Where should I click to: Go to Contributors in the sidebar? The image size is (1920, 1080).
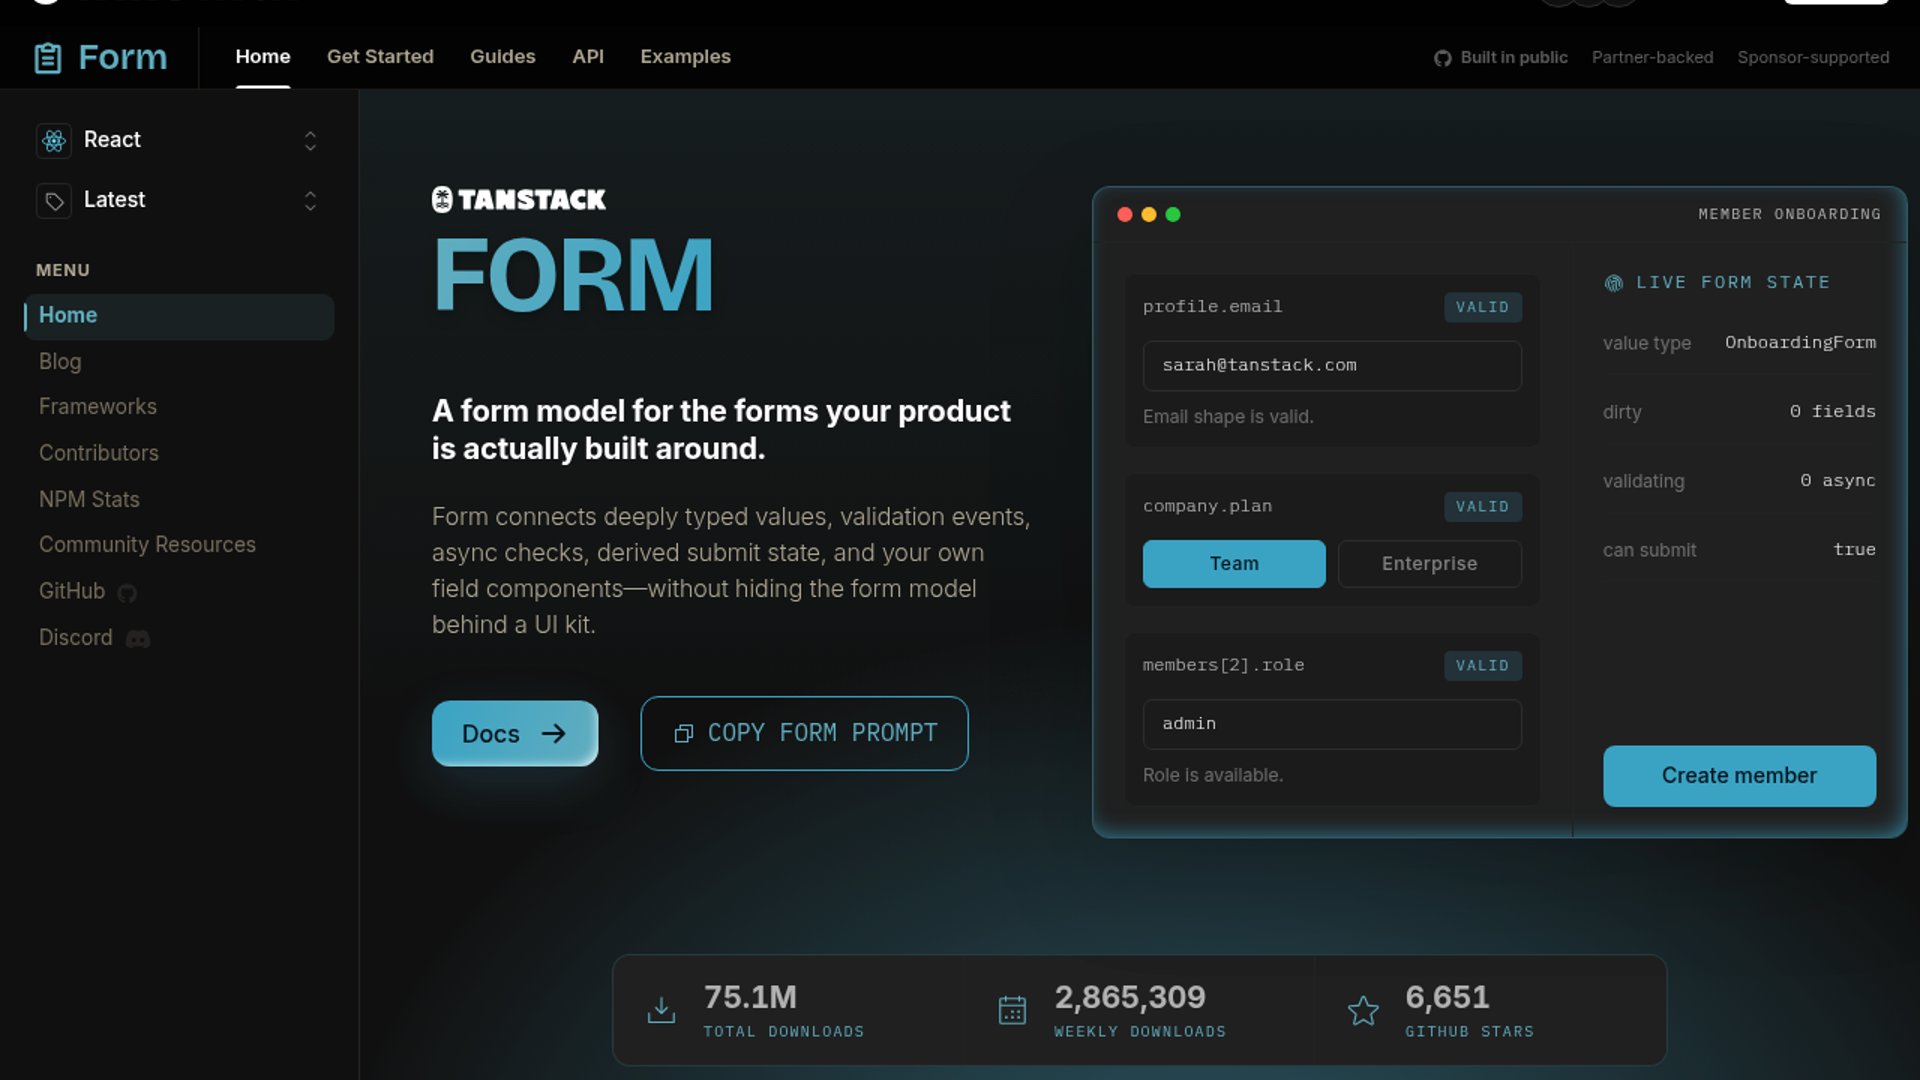click(x=99, y=454)
